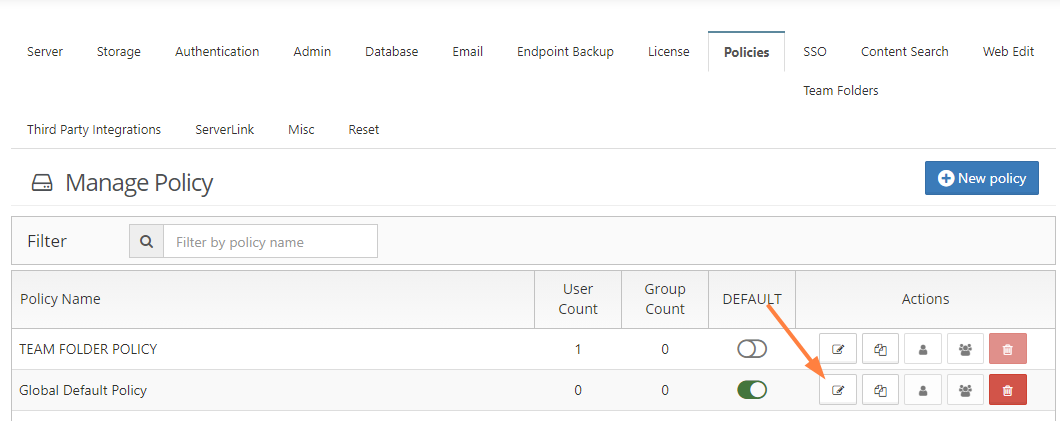Screen dimensions: 1060x421
Task: Copy the TEAM FOLDER POLICY
Action: point(880,349)
